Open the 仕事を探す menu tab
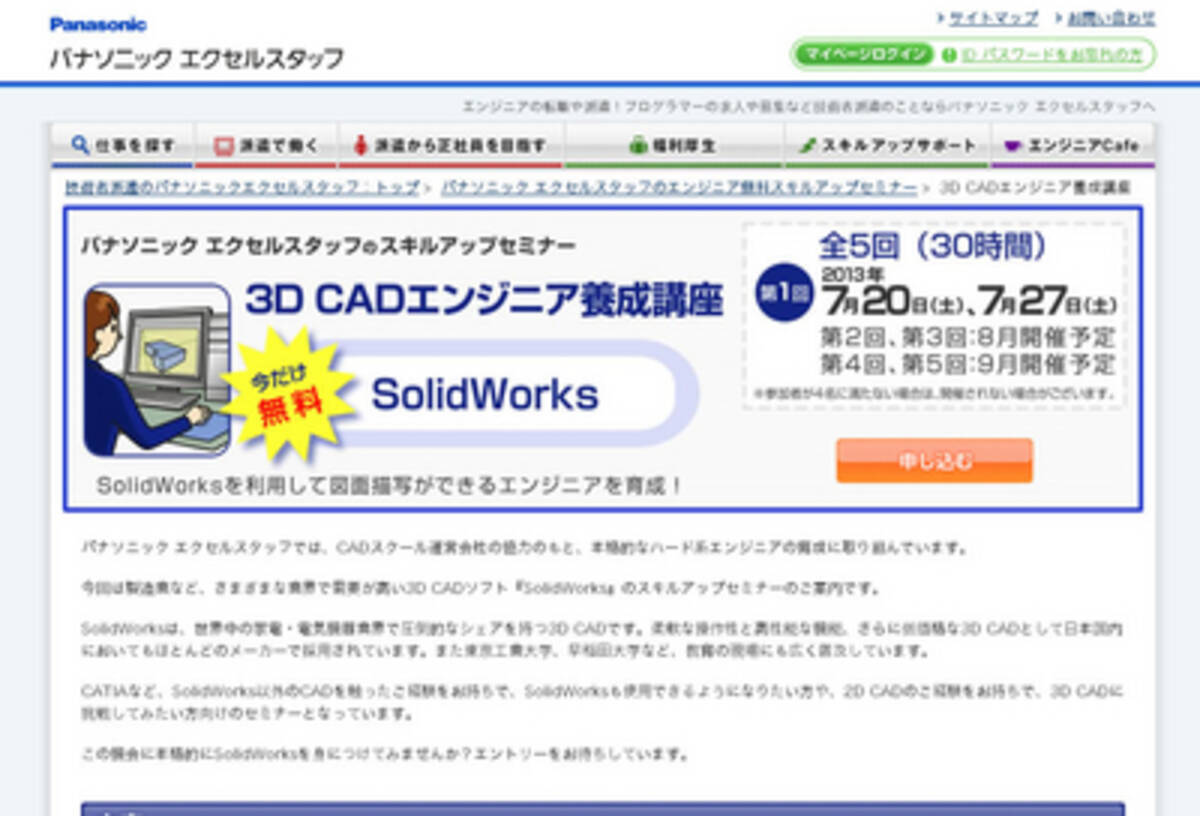This screenshot has height=816, width=1200. pos(121,145)
